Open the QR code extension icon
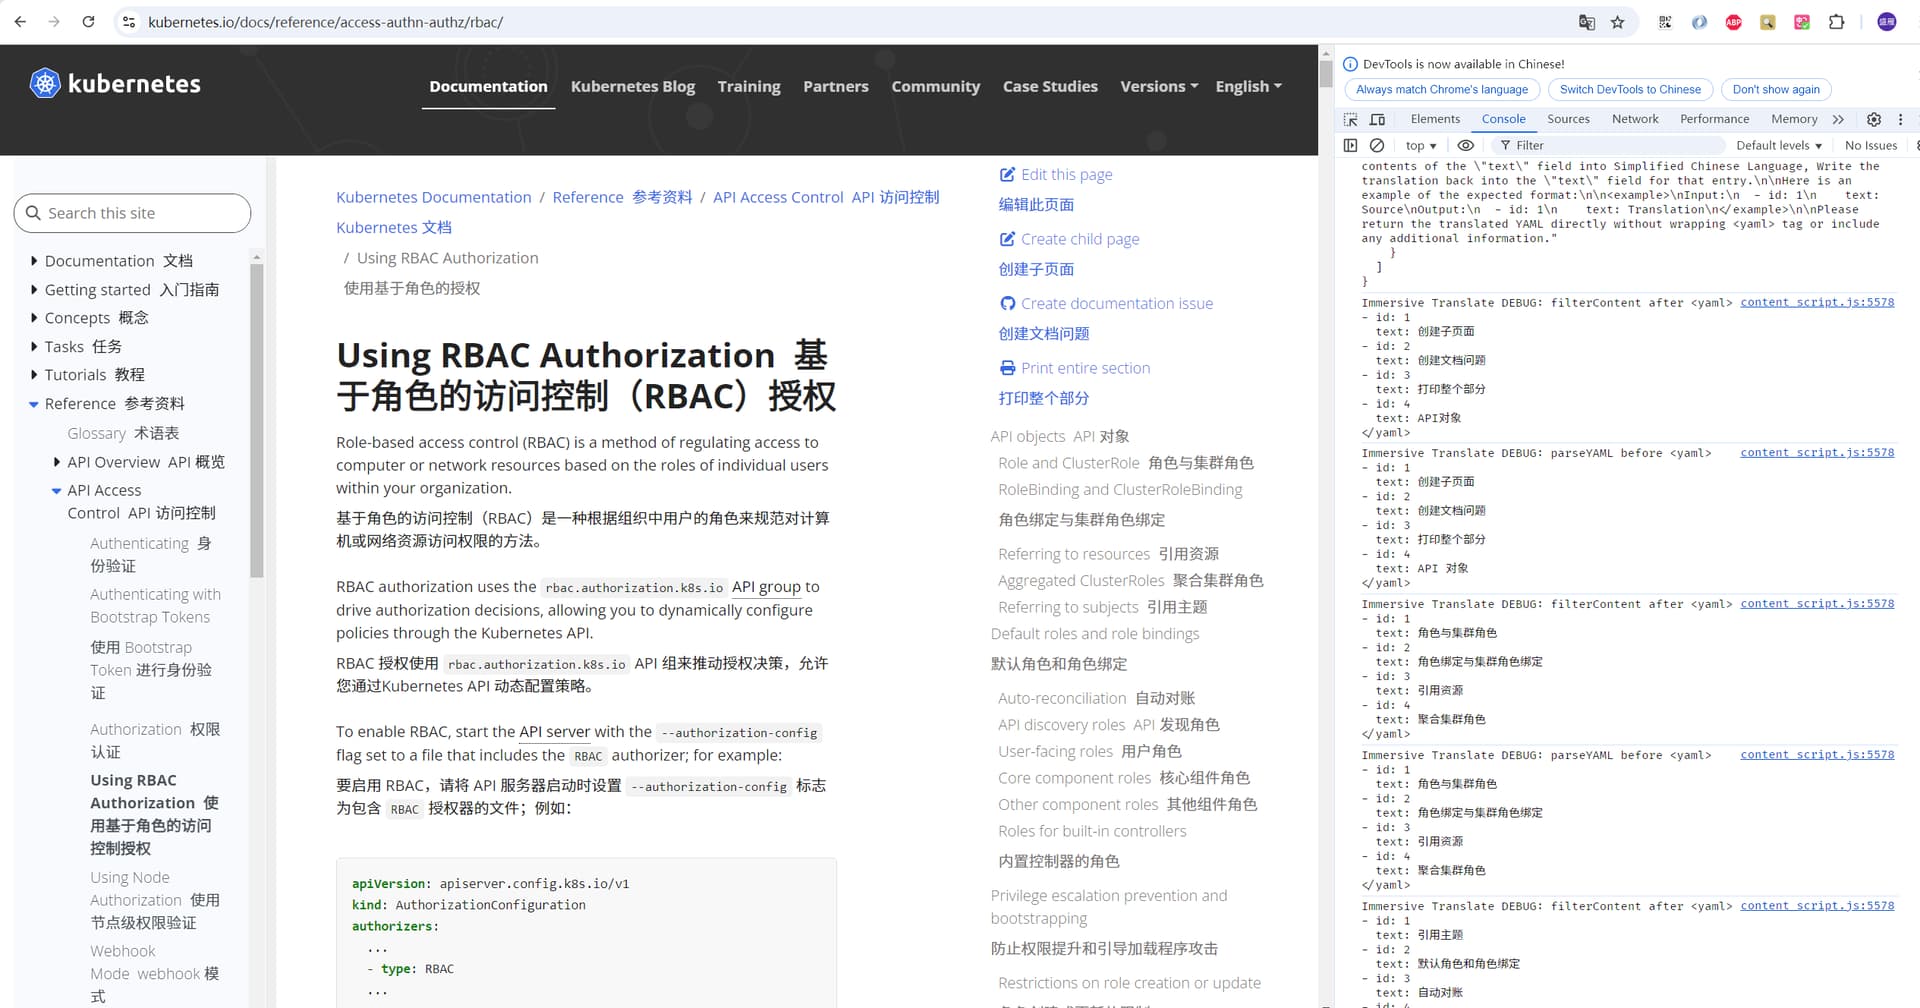 [x=1665, y=22]
